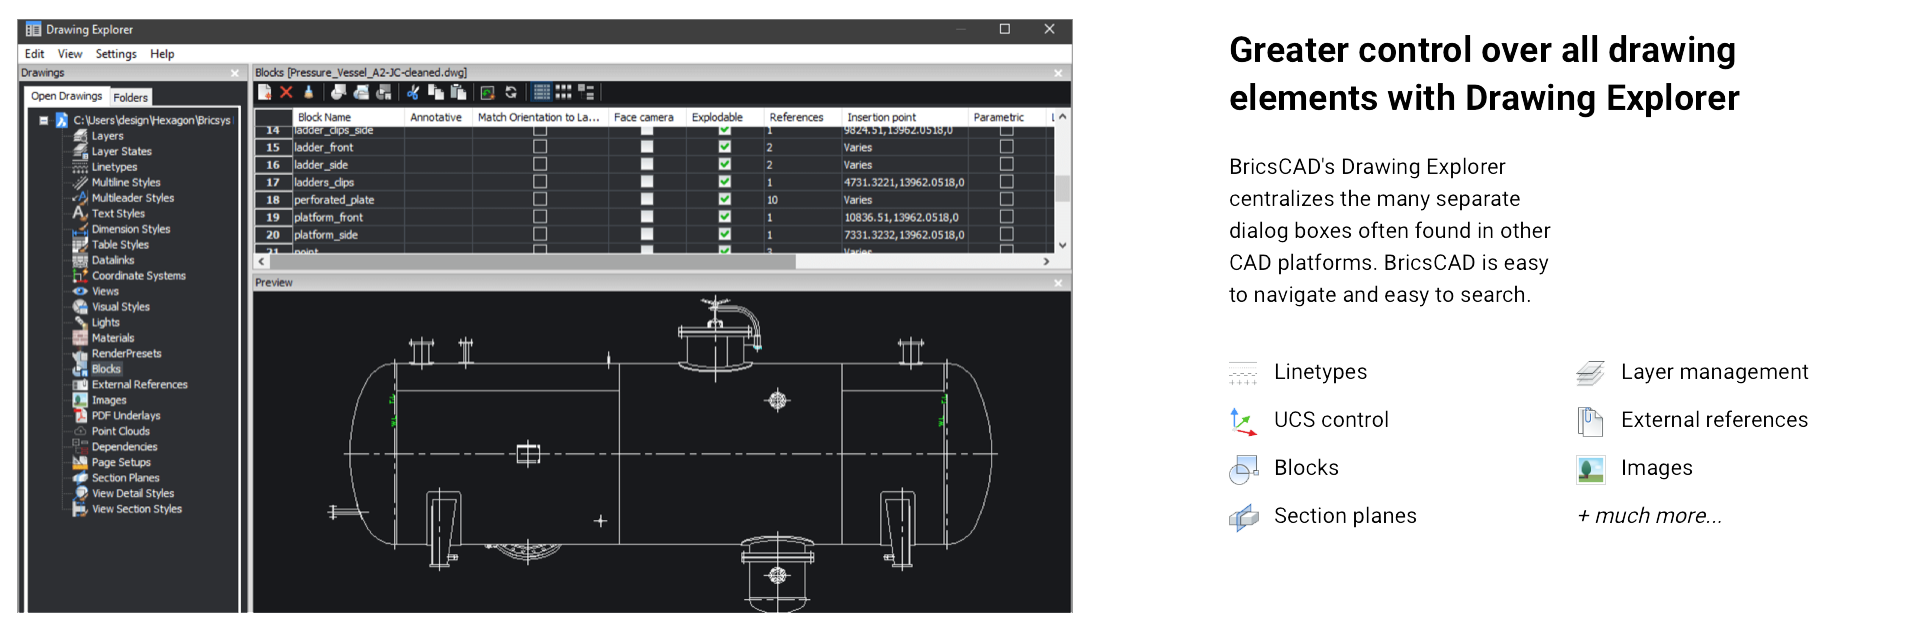This screenshot has height=626, width=1912.
Task: Sort by the Block Name column header
Action: 324,117
